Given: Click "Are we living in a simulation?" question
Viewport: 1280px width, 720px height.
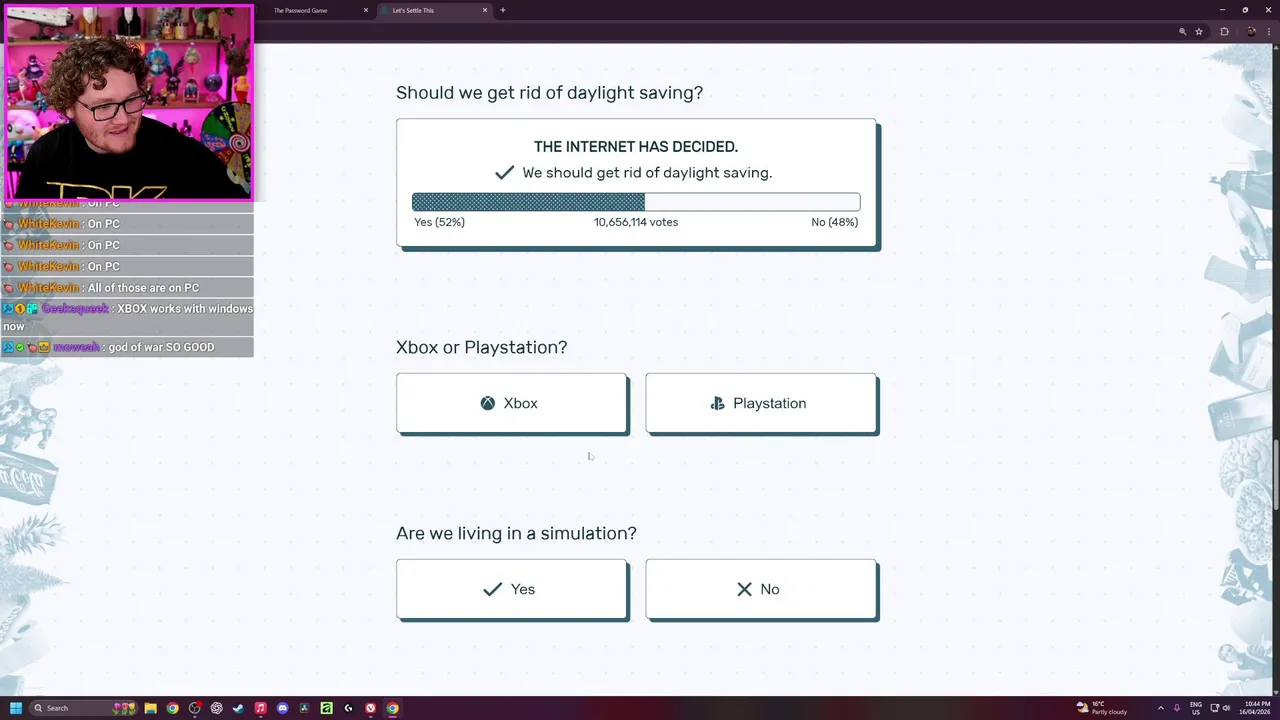Looking at the screenshot, I should coord(516,533).
